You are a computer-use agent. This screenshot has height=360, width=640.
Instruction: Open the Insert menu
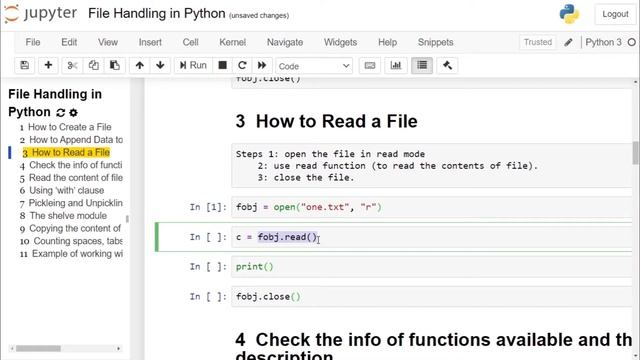[150, 42]
